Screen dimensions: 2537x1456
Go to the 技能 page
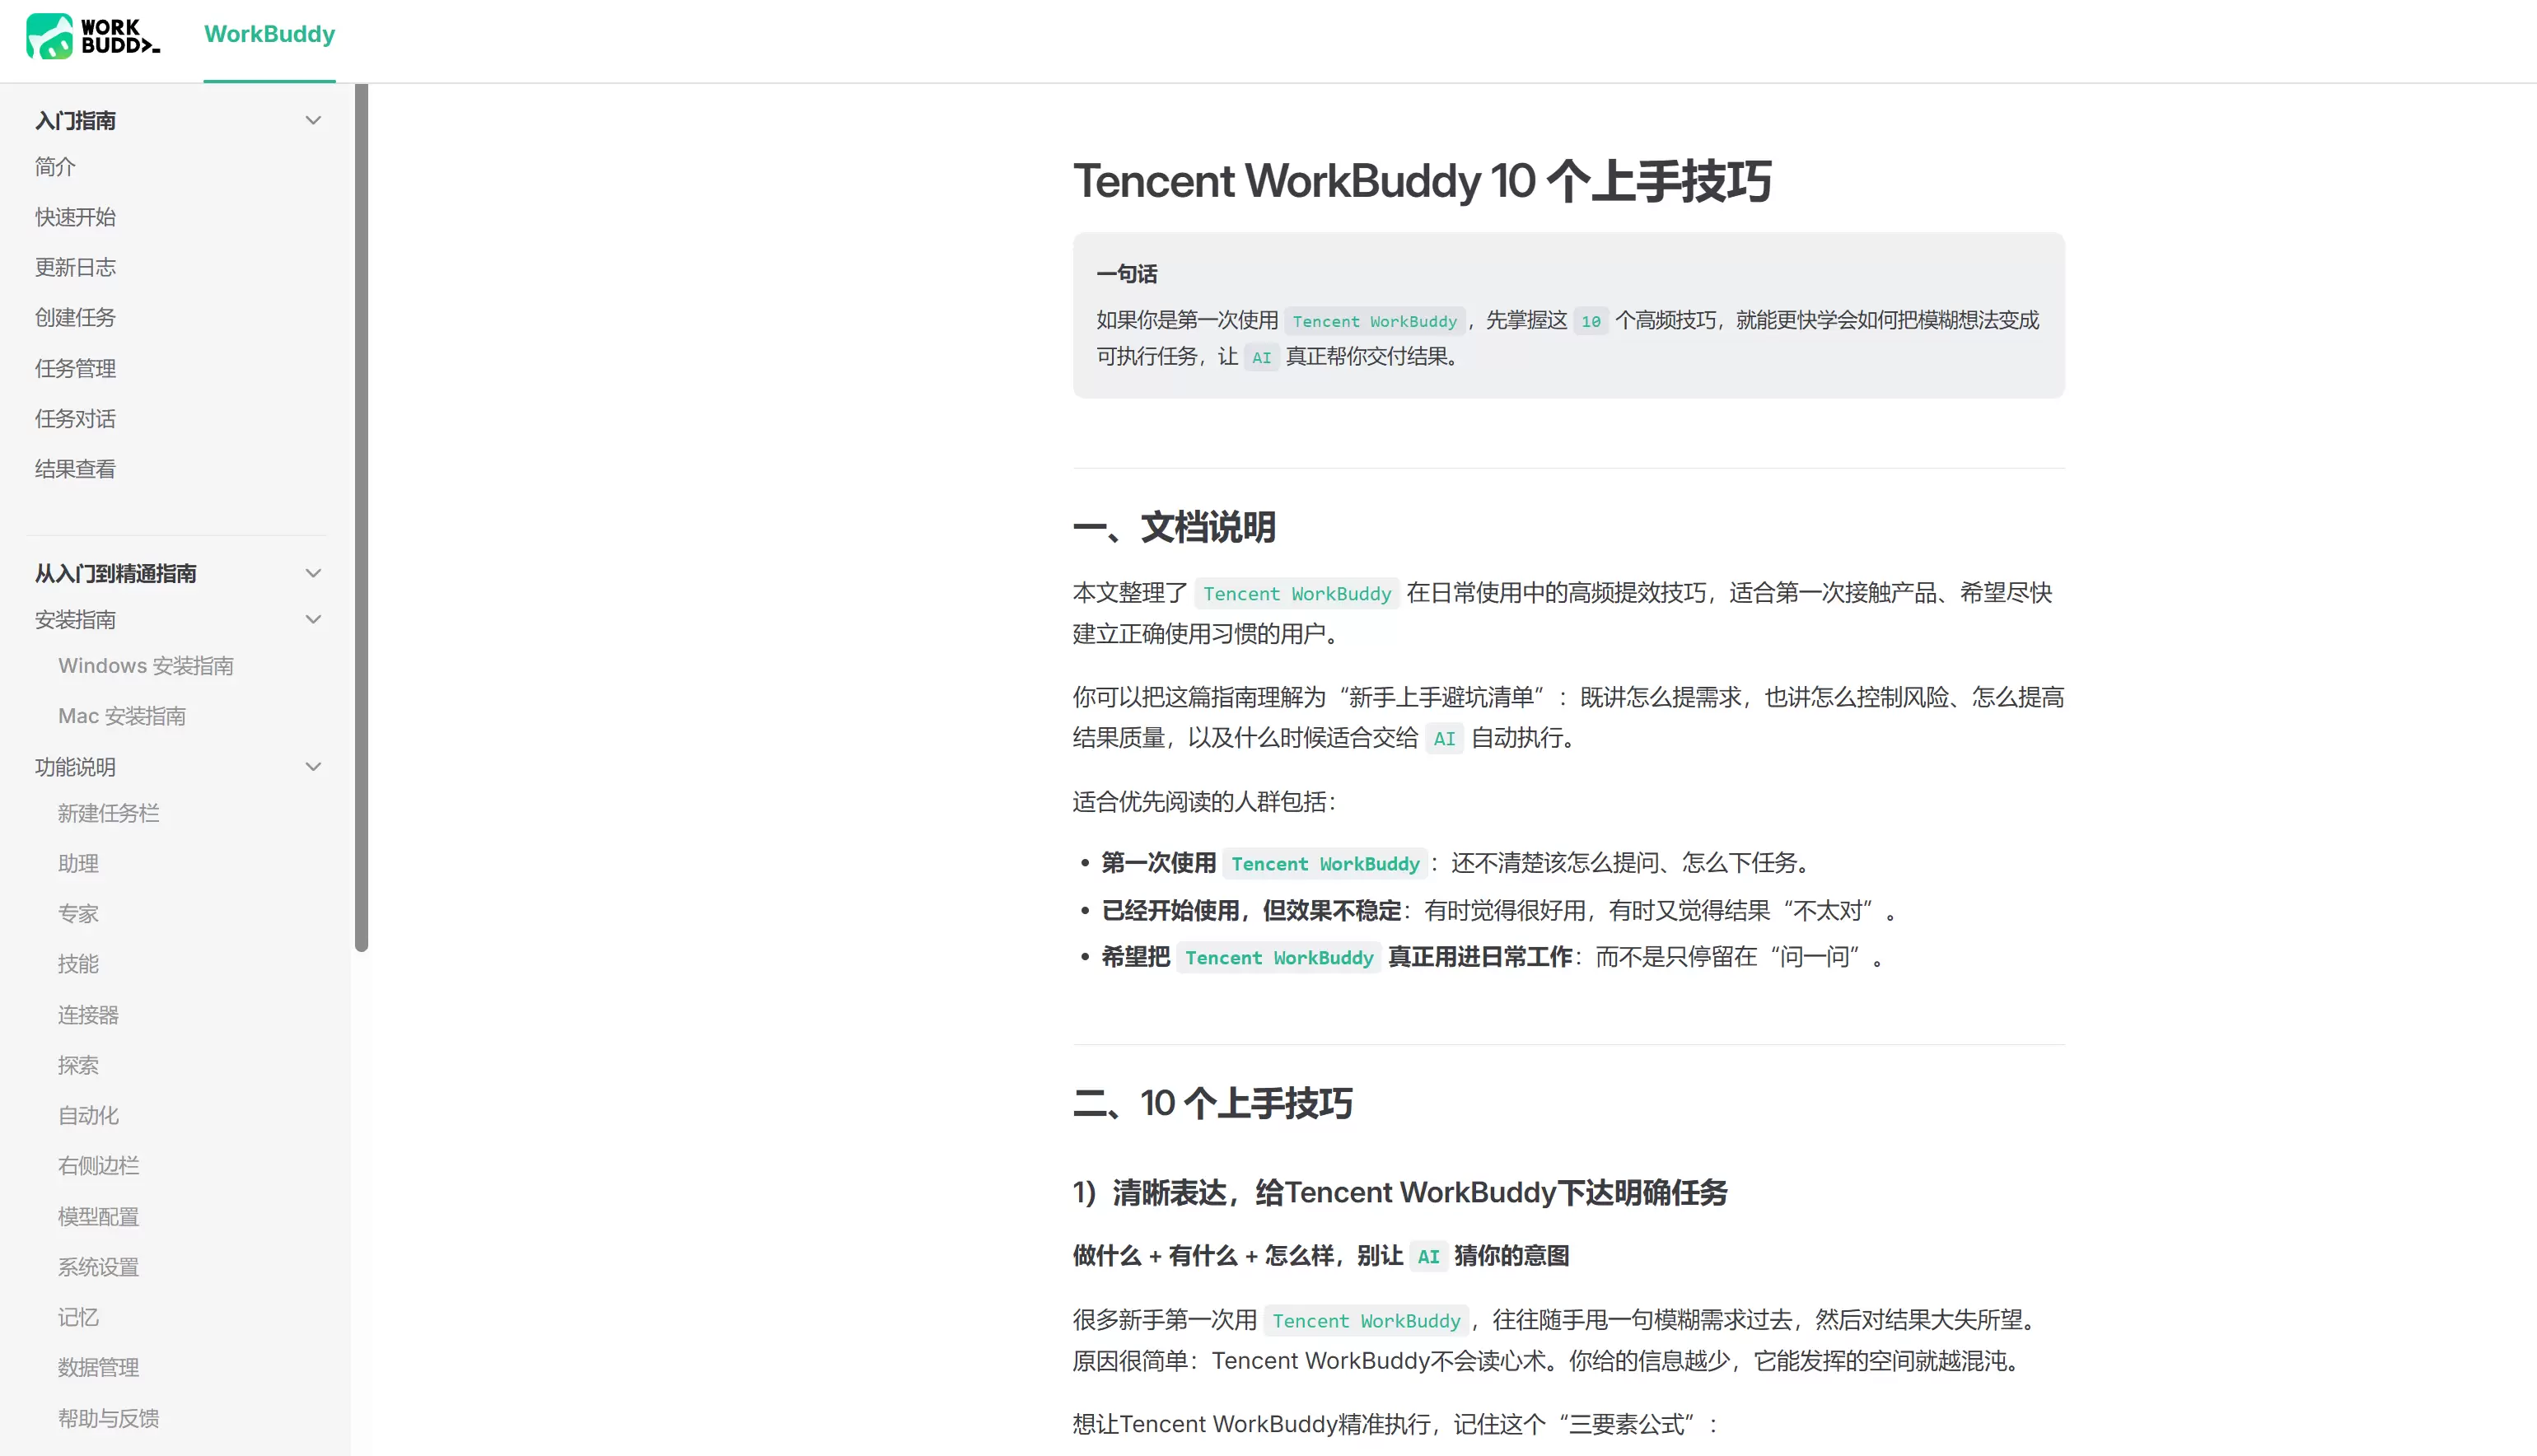point(78,964)
